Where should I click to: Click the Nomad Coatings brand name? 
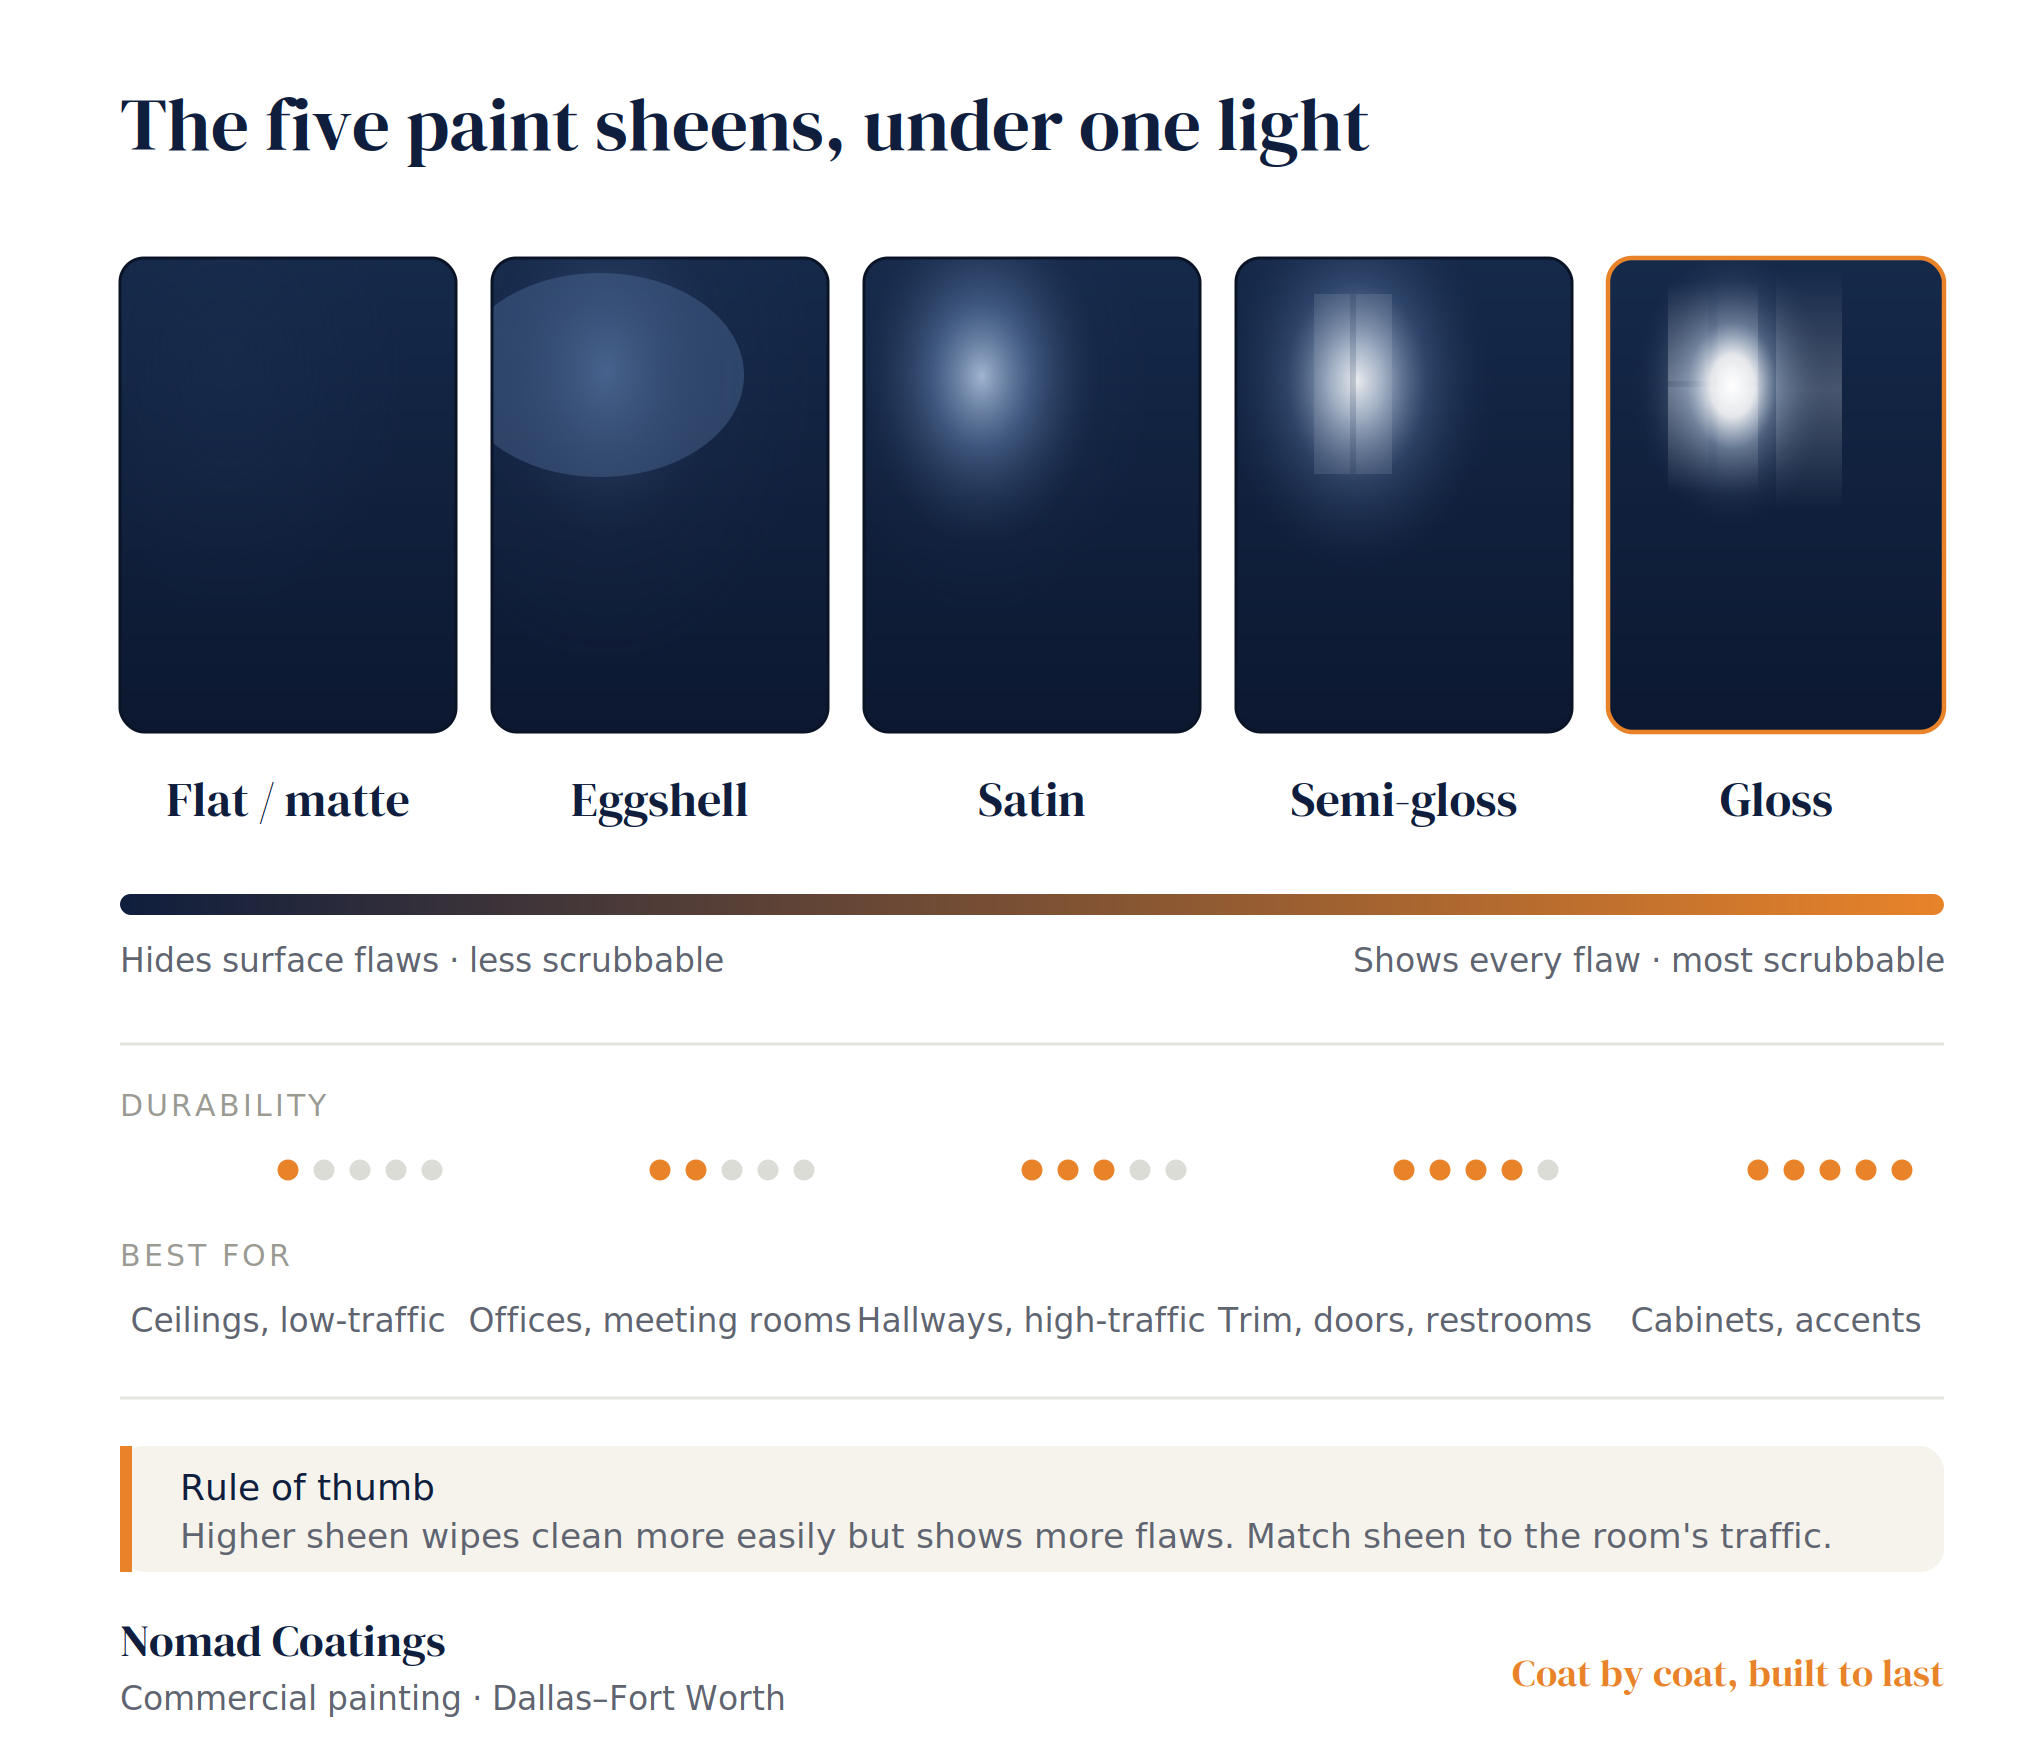(x=283, y=1642)
